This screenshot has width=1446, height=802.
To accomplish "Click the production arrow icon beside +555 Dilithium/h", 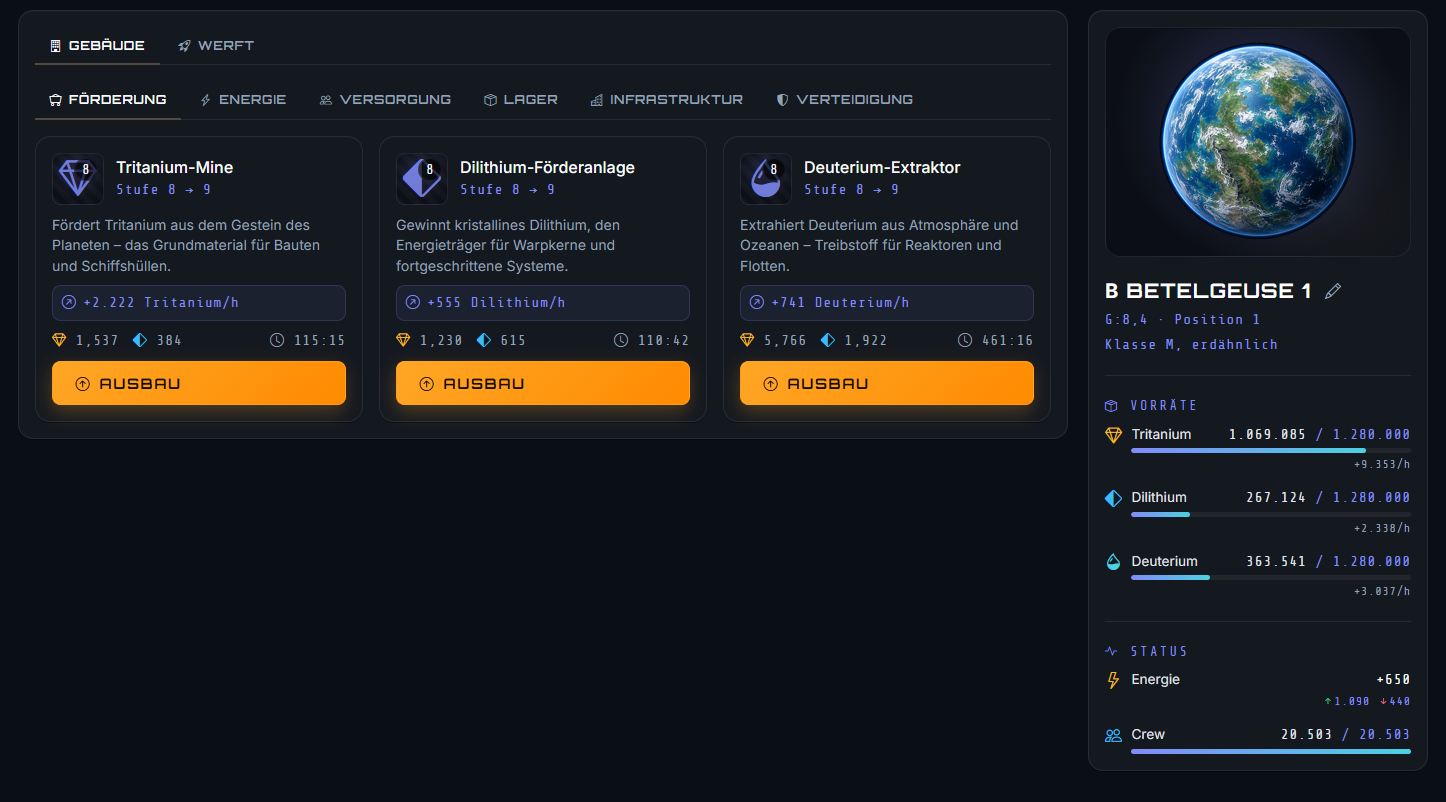I will pyautogui.click(x=413, y=302).
